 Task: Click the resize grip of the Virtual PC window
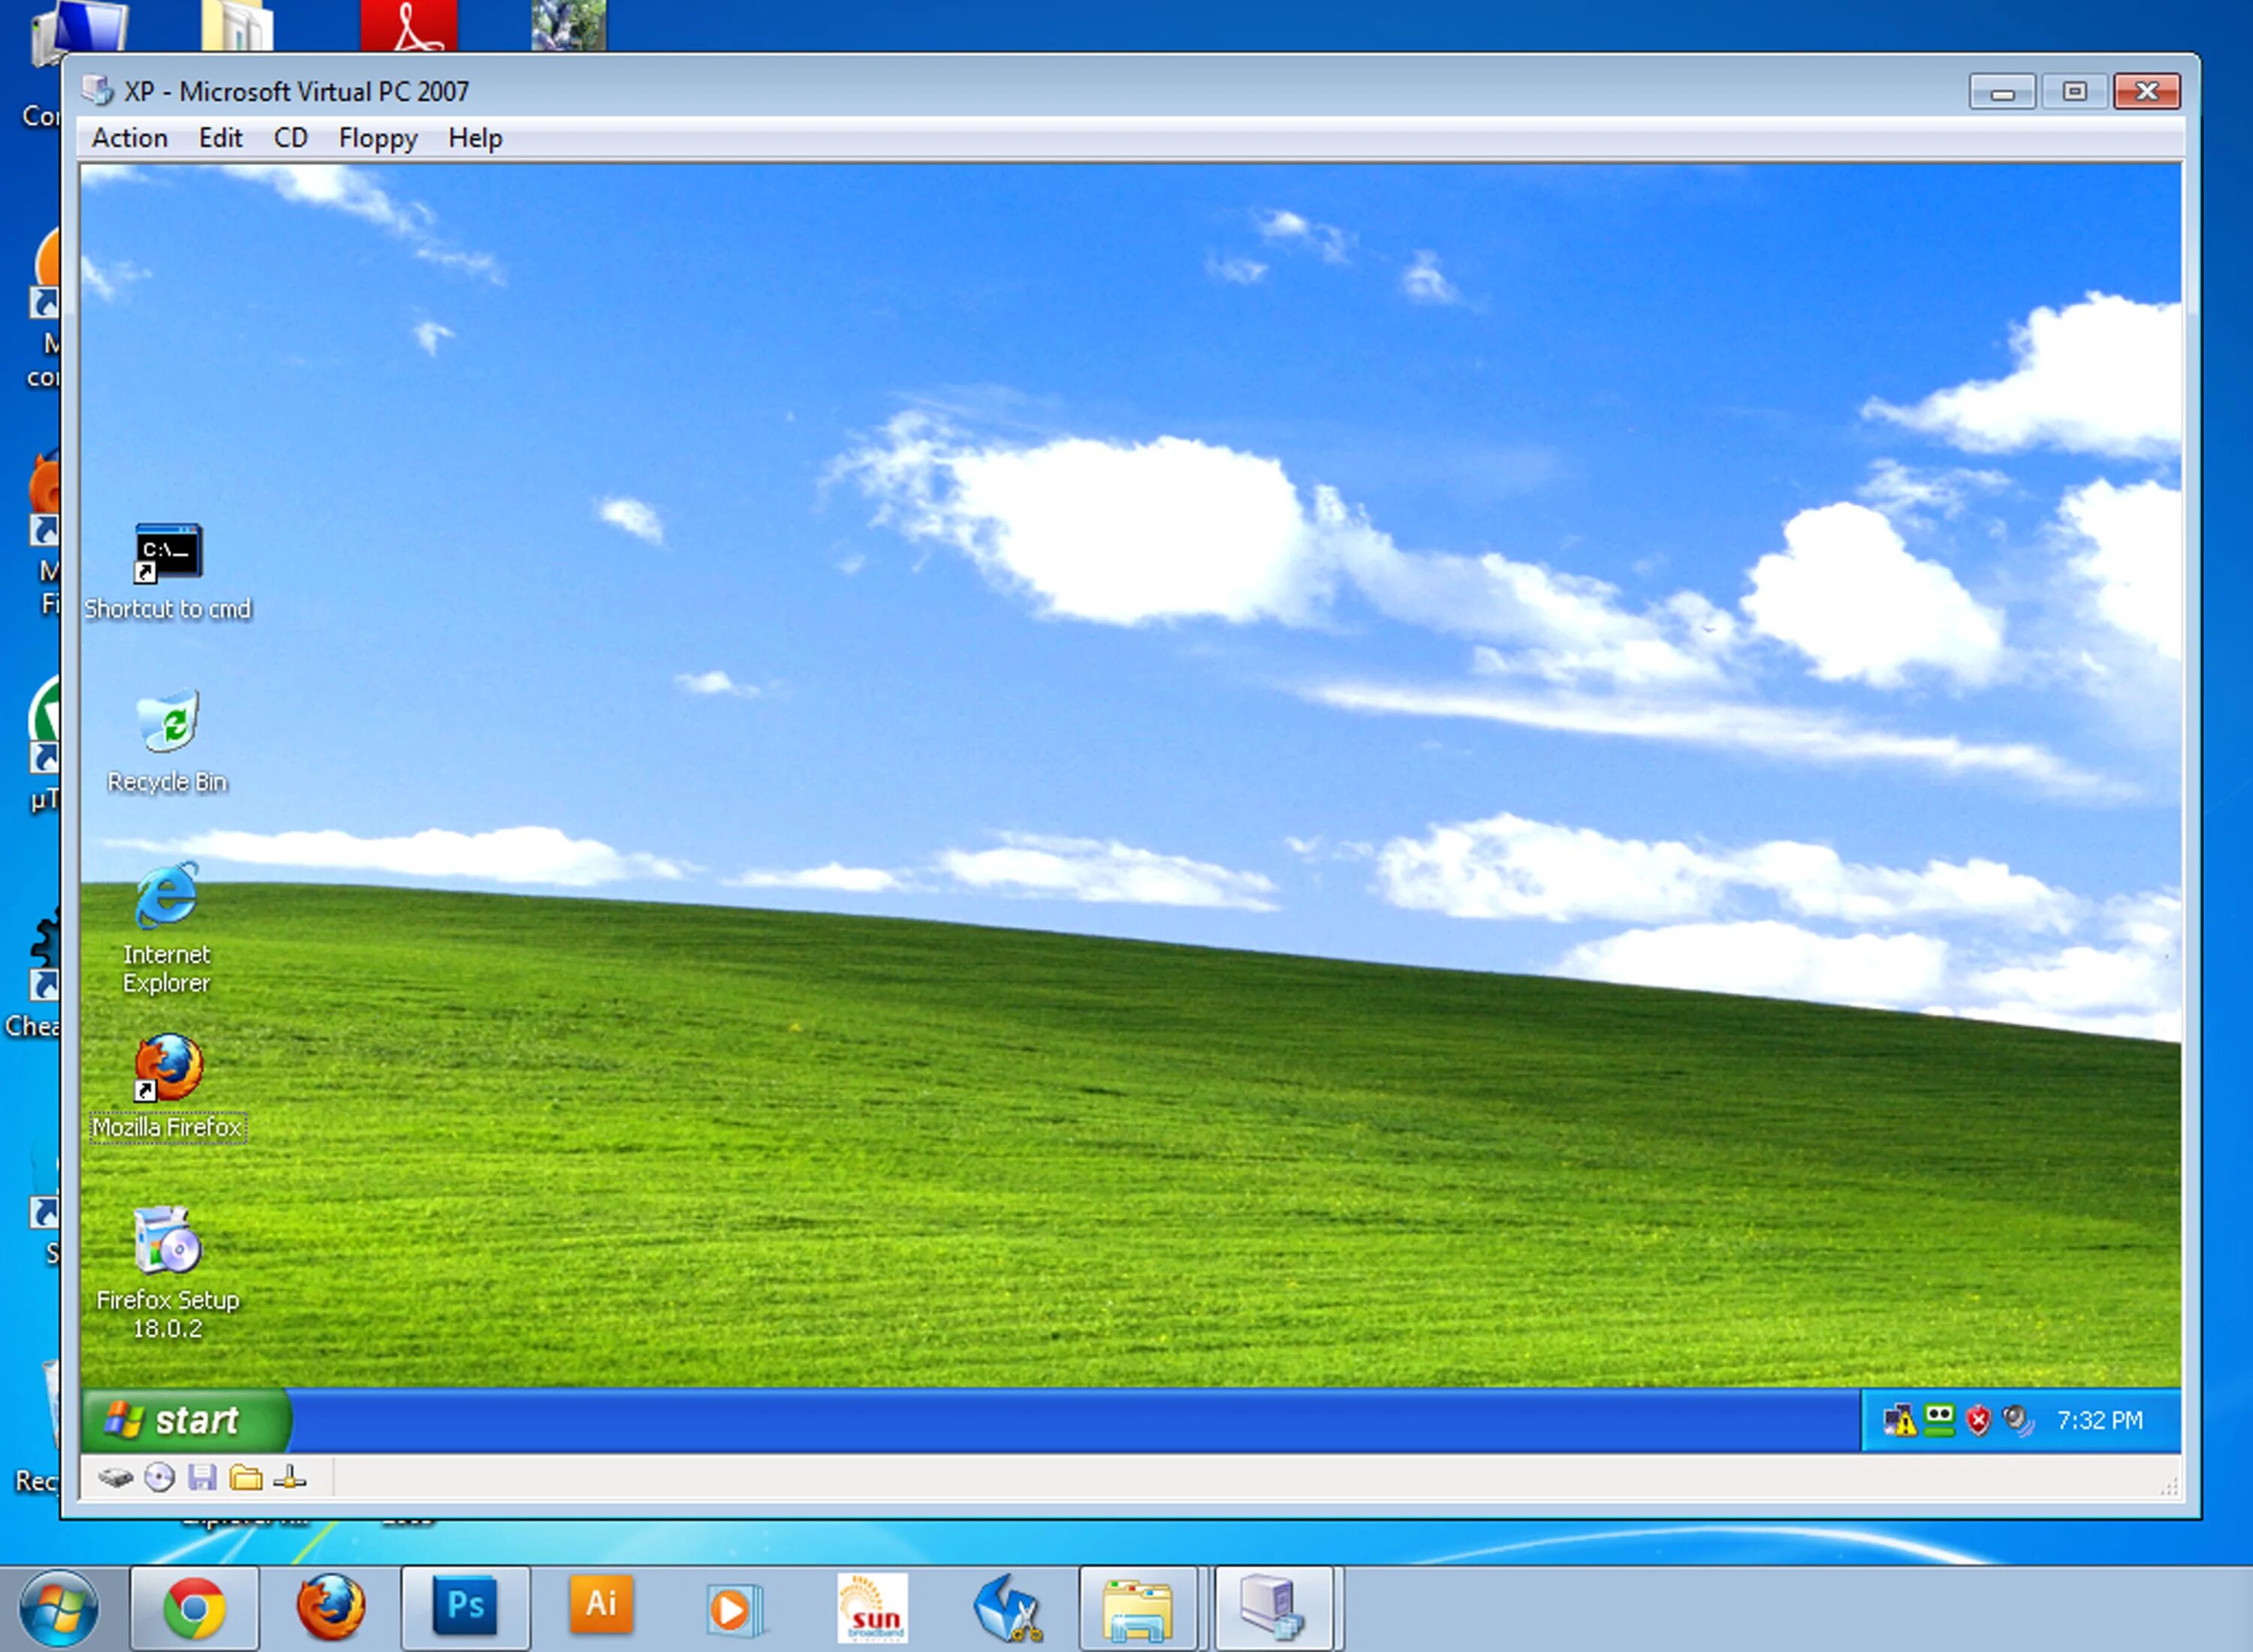(2169, 1488)
